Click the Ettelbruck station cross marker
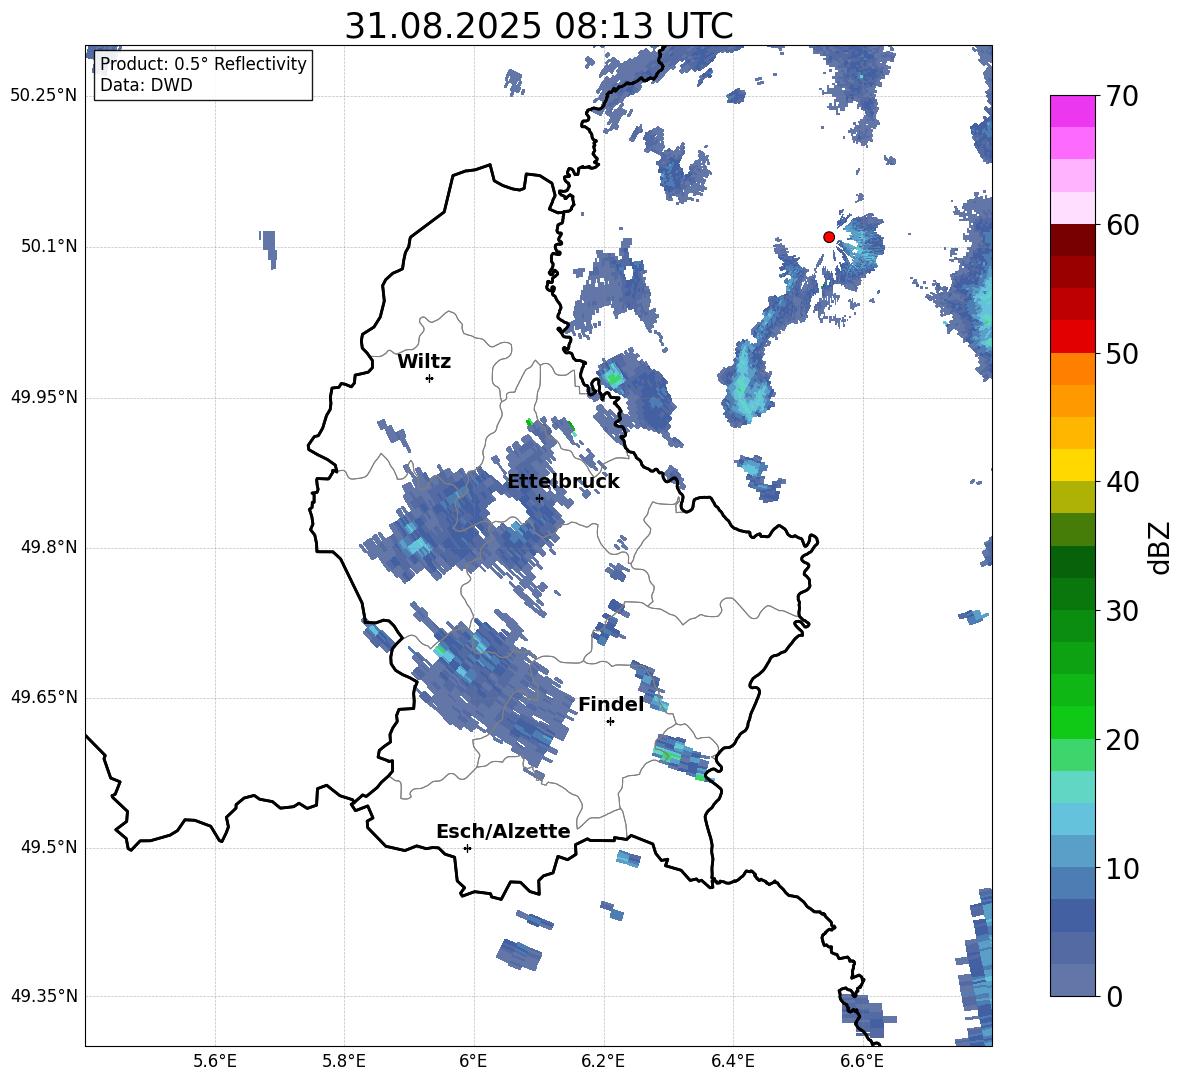The width and height of the screenshot is (1184, 1081). click(x=539, y=498)
